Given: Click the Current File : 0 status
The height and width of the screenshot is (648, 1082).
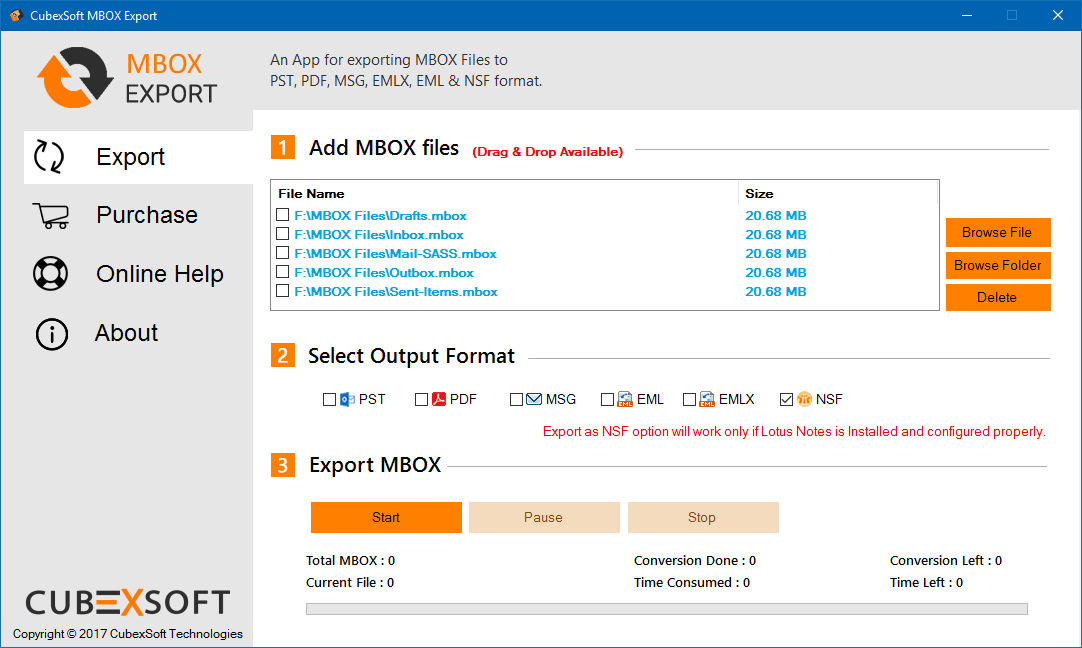Looking at the screenshot, I should point(350,582).
